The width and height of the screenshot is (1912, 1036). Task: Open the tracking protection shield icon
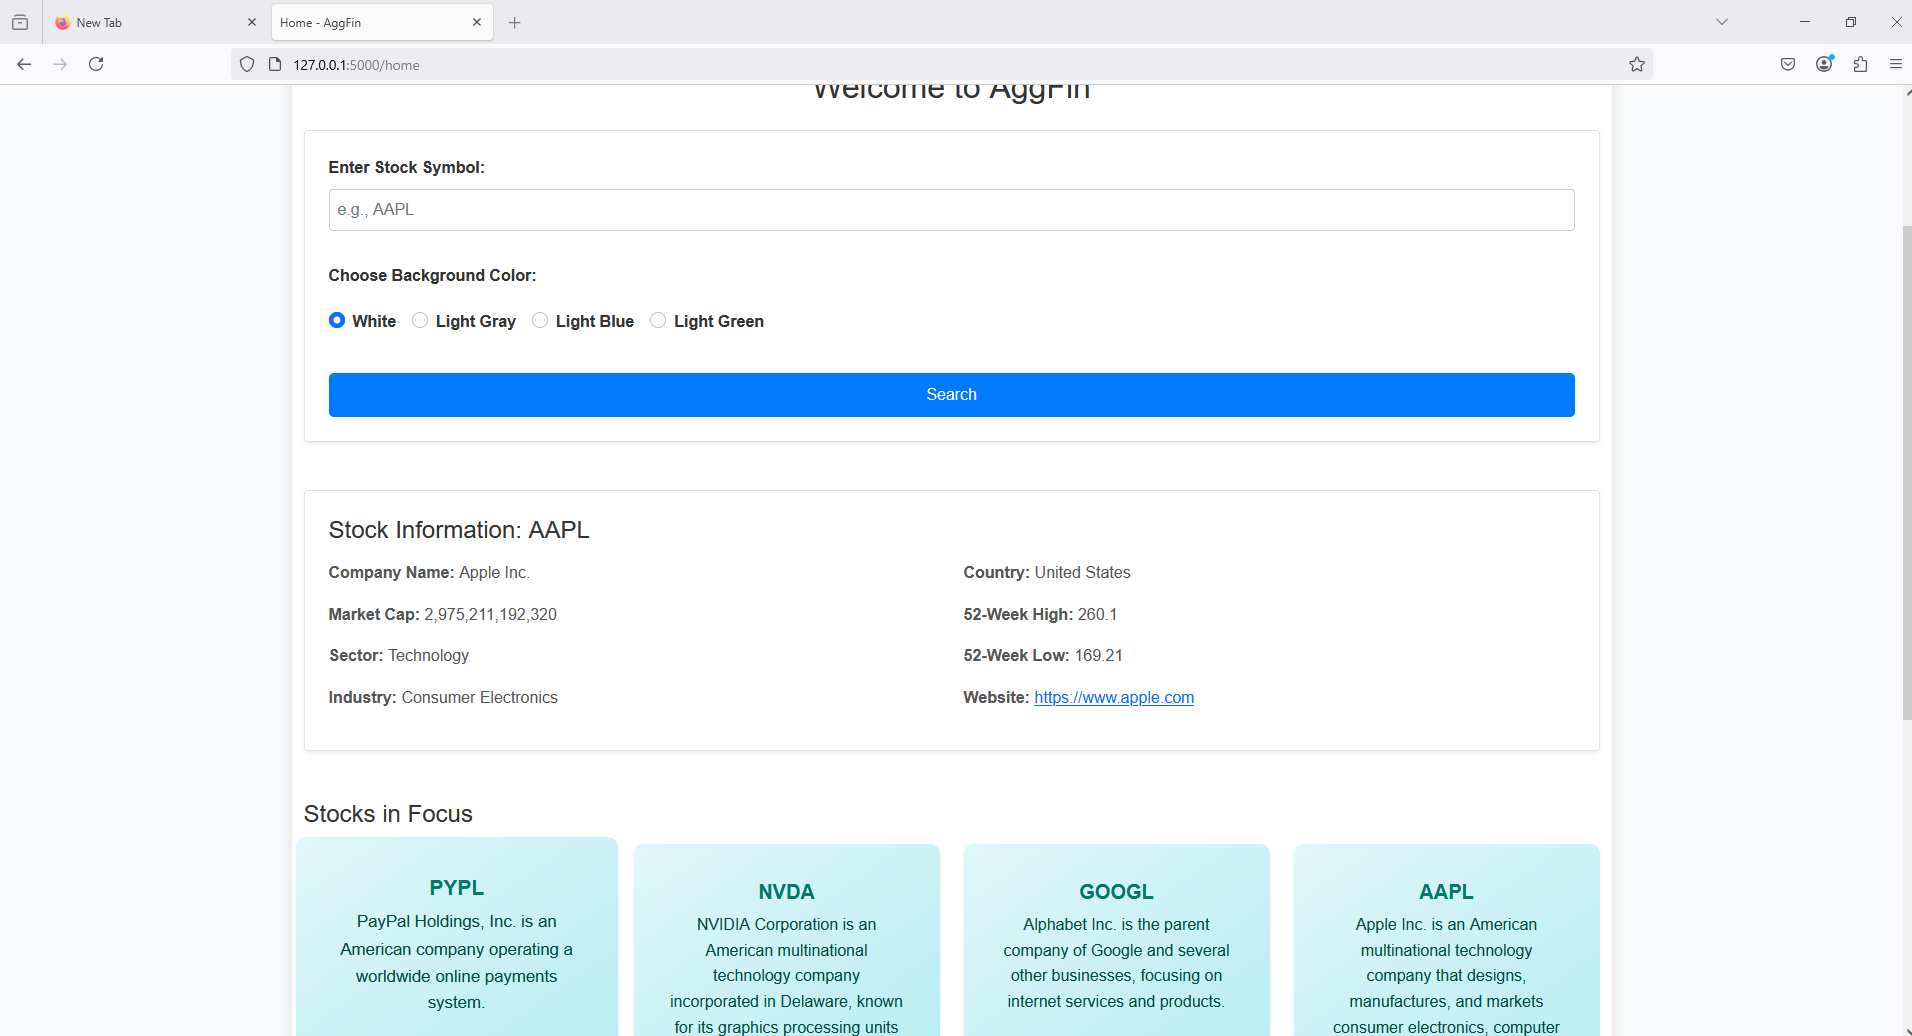pyautogui.click(x=247, y=64)
